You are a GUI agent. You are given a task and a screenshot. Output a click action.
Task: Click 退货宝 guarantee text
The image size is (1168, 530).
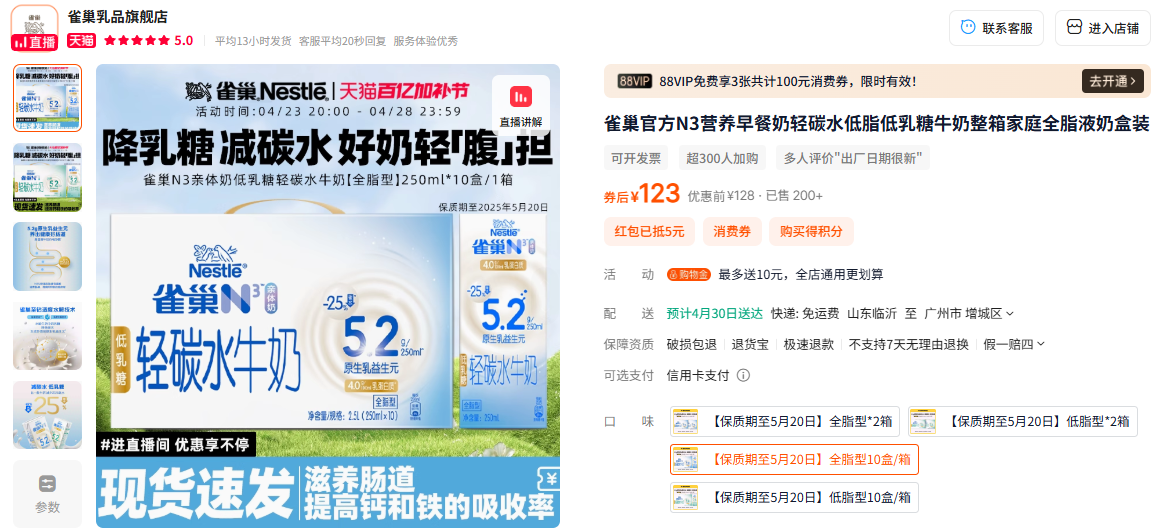[750, 344]
